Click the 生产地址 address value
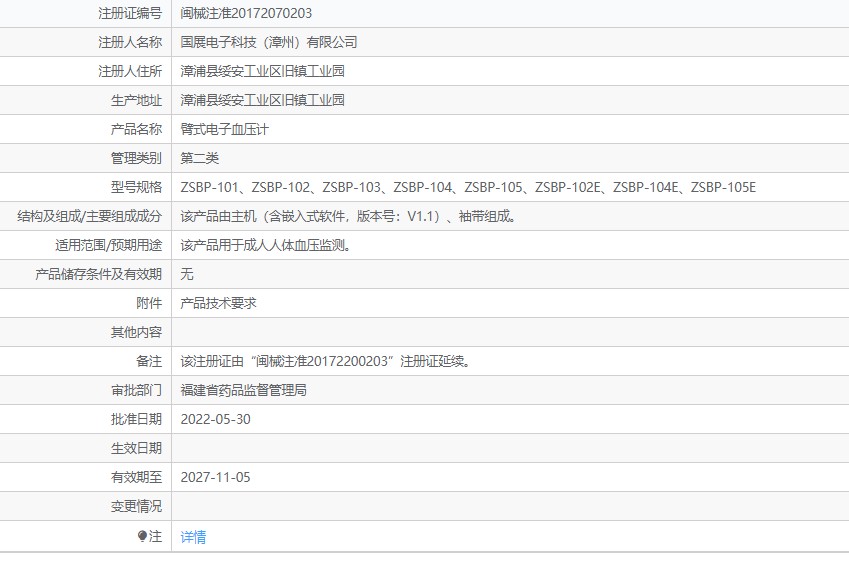 [263, 100]
